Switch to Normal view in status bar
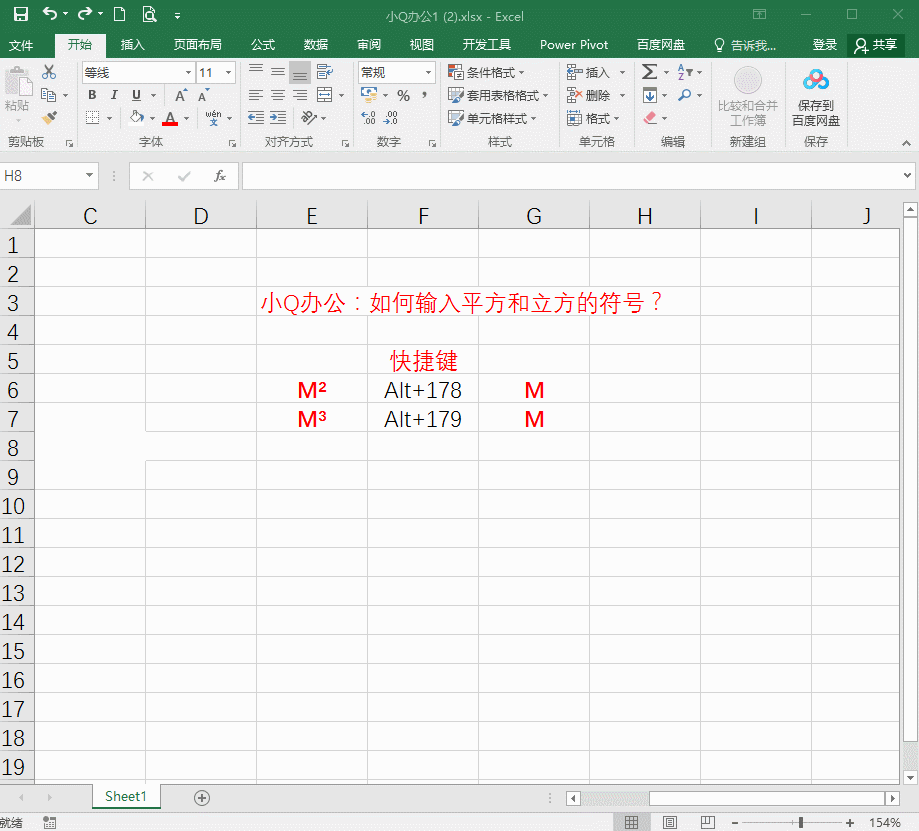The height and width of the screenshot is (831, 919). (632, 822)
